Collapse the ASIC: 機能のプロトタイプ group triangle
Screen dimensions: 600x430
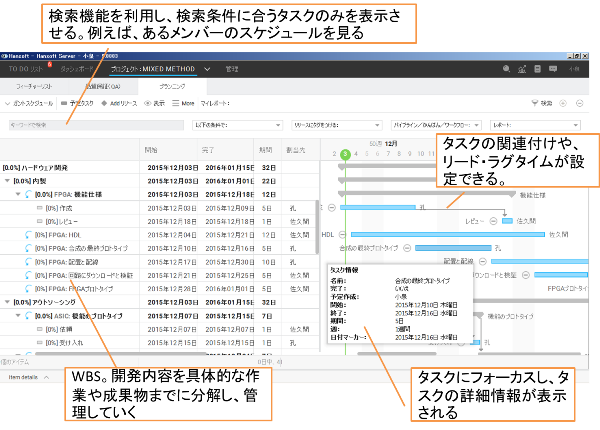[x=18, y=316]
